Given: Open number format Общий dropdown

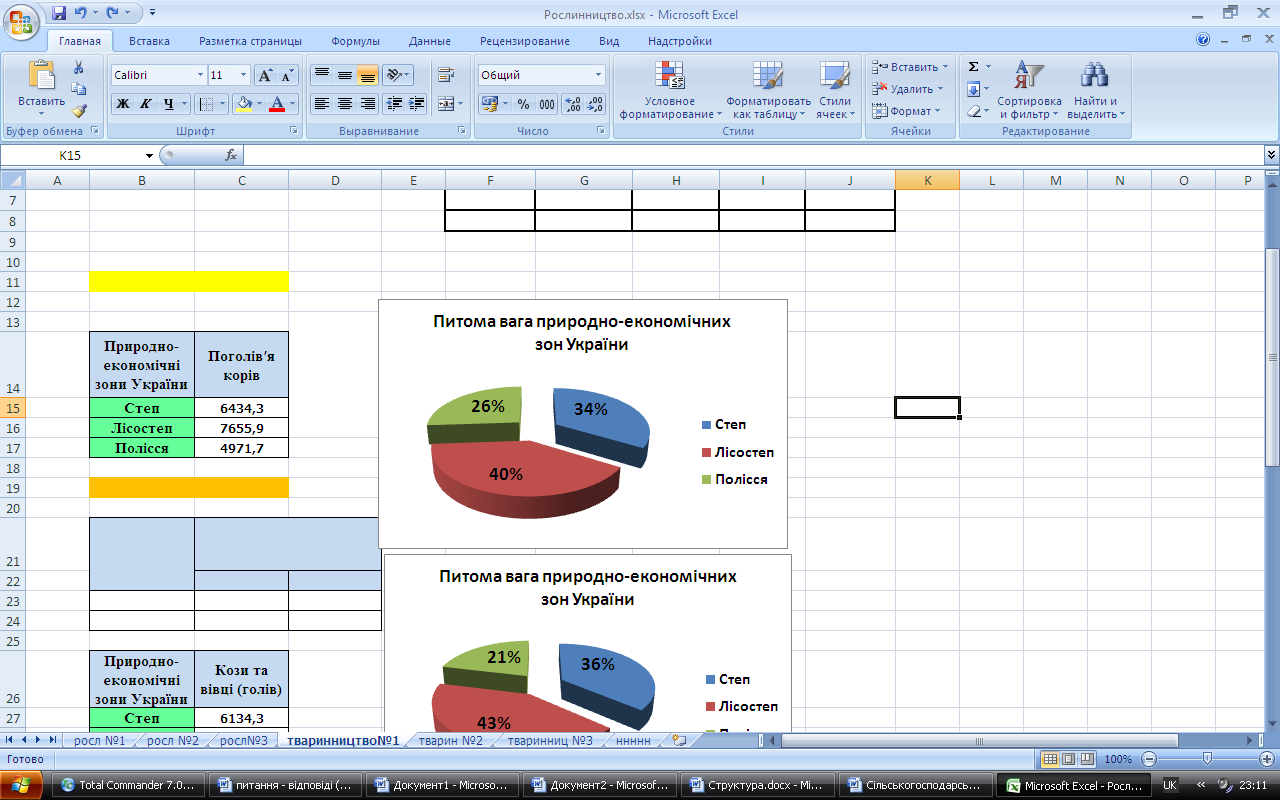Looking at the screenshot, I should [599, 75].
